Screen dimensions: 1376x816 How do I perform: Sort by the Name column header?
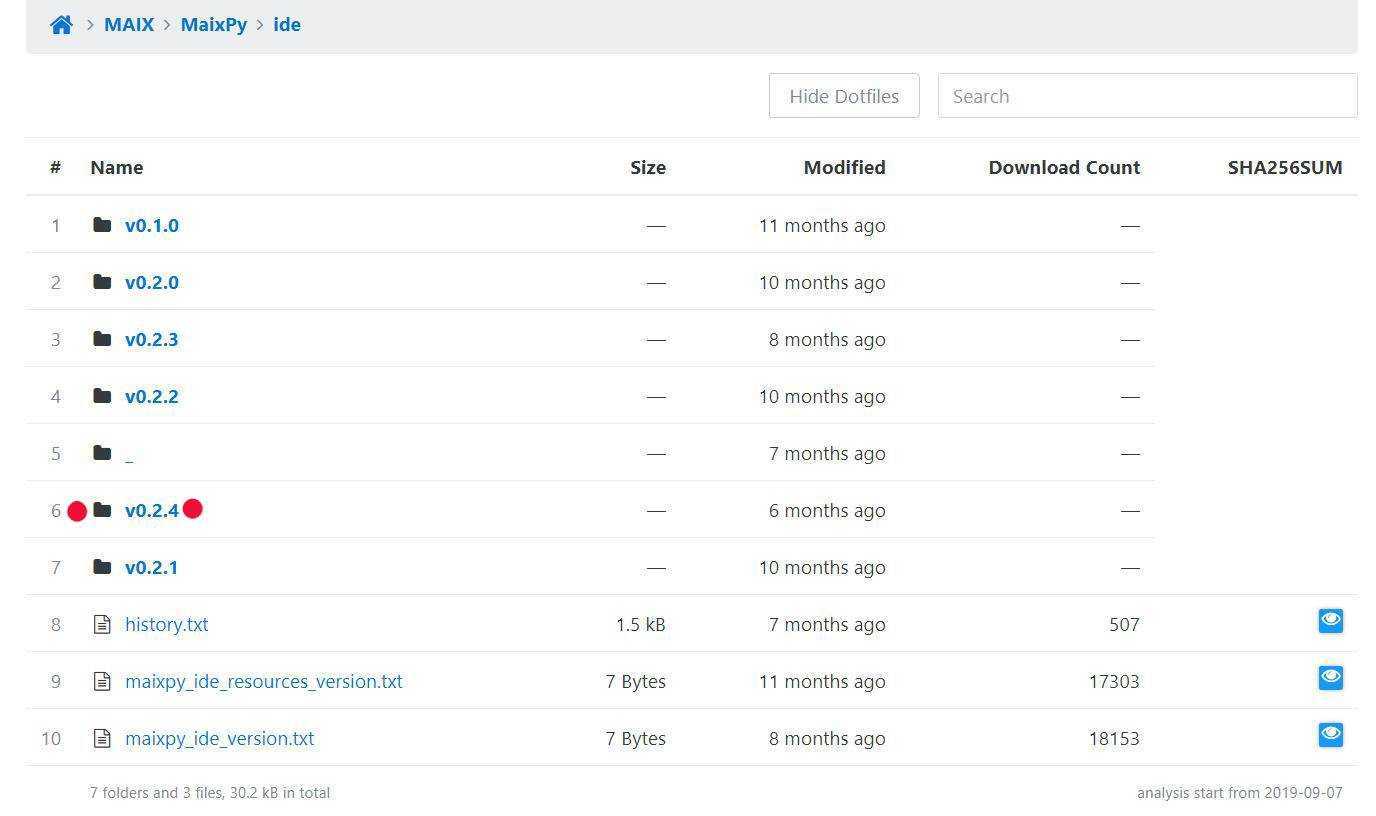pyautogui.click(x=117, y=168)
